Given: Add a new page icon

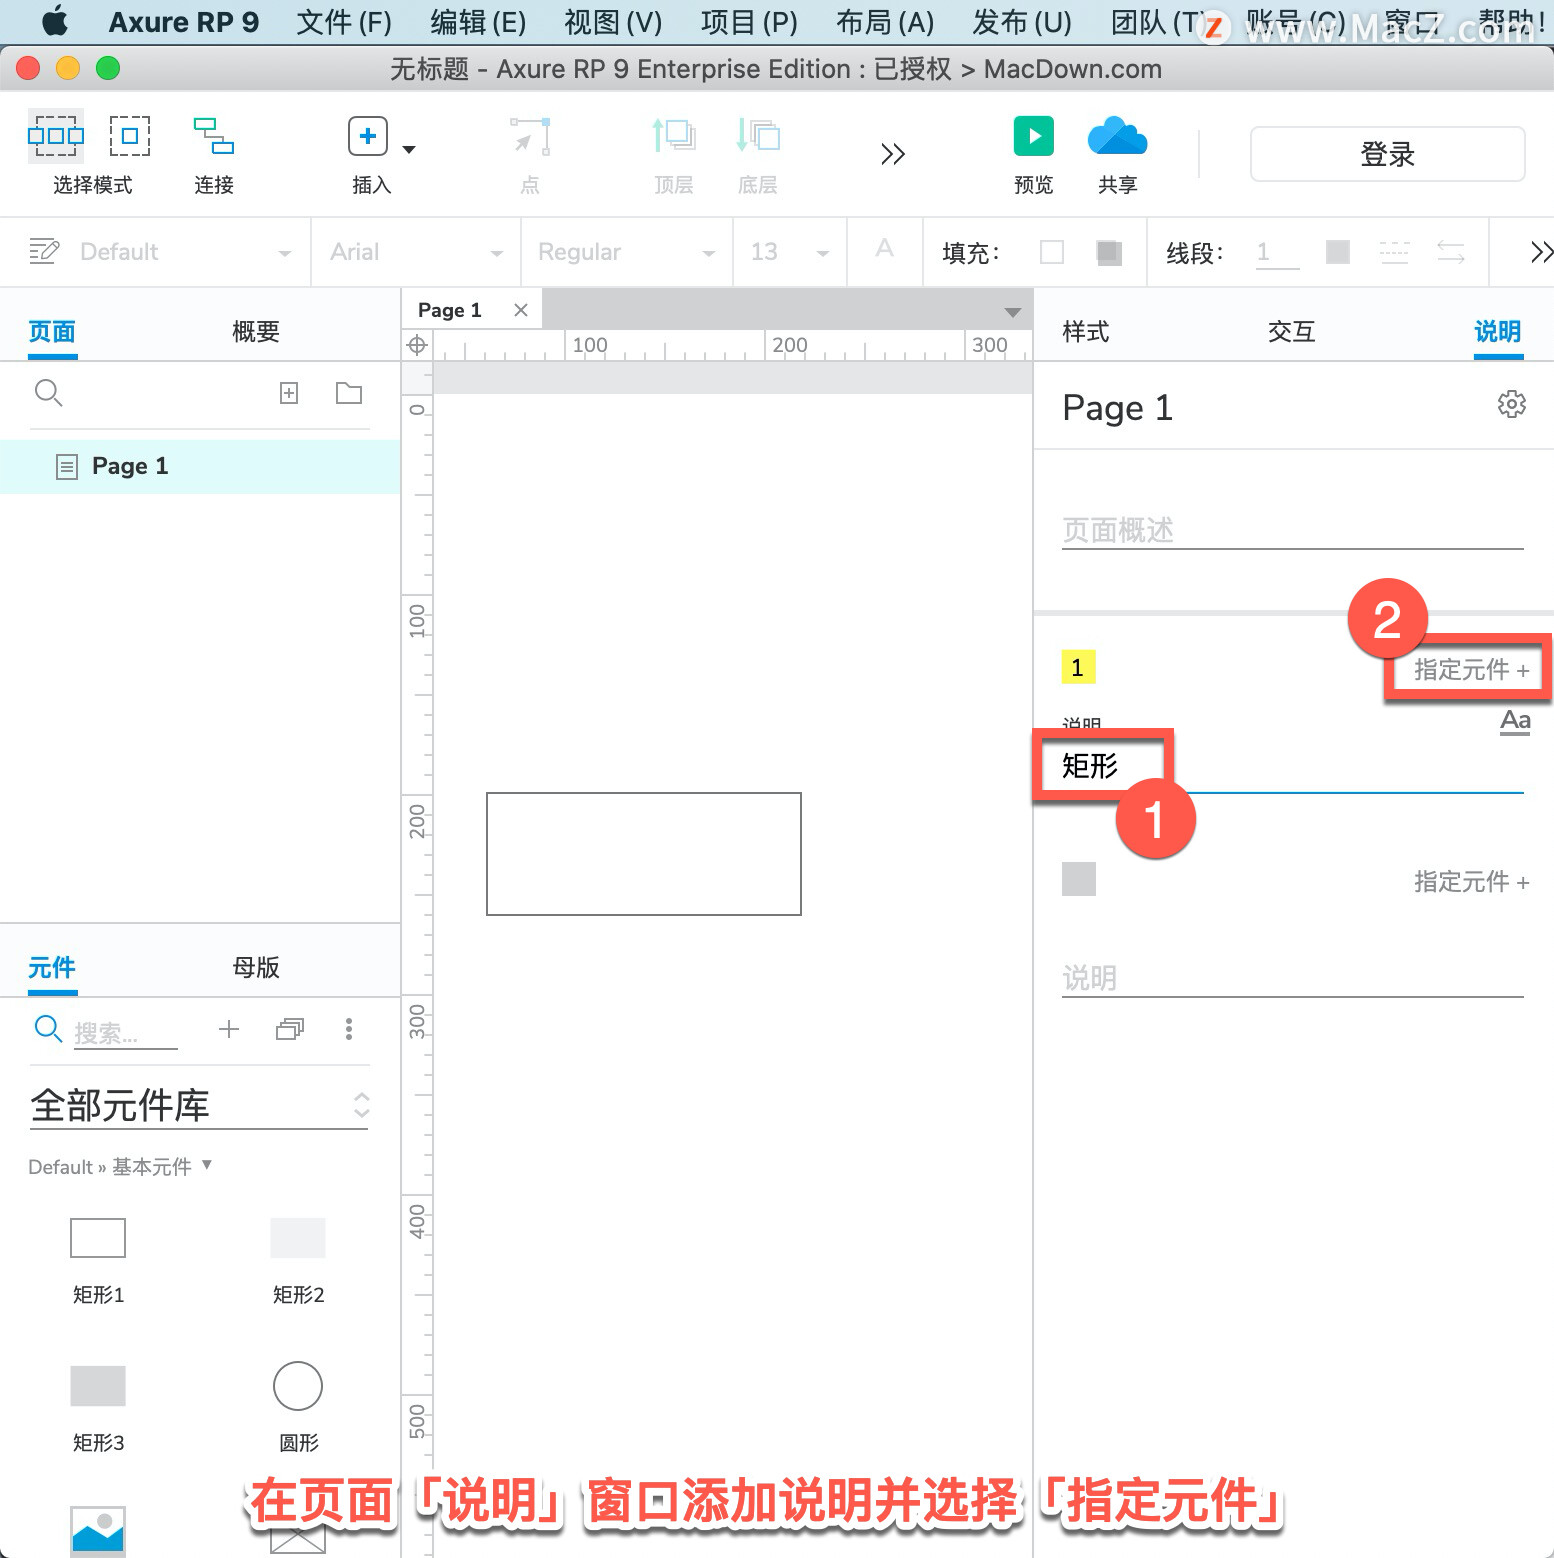Looking at the screenshot, I should pos(289,393).
